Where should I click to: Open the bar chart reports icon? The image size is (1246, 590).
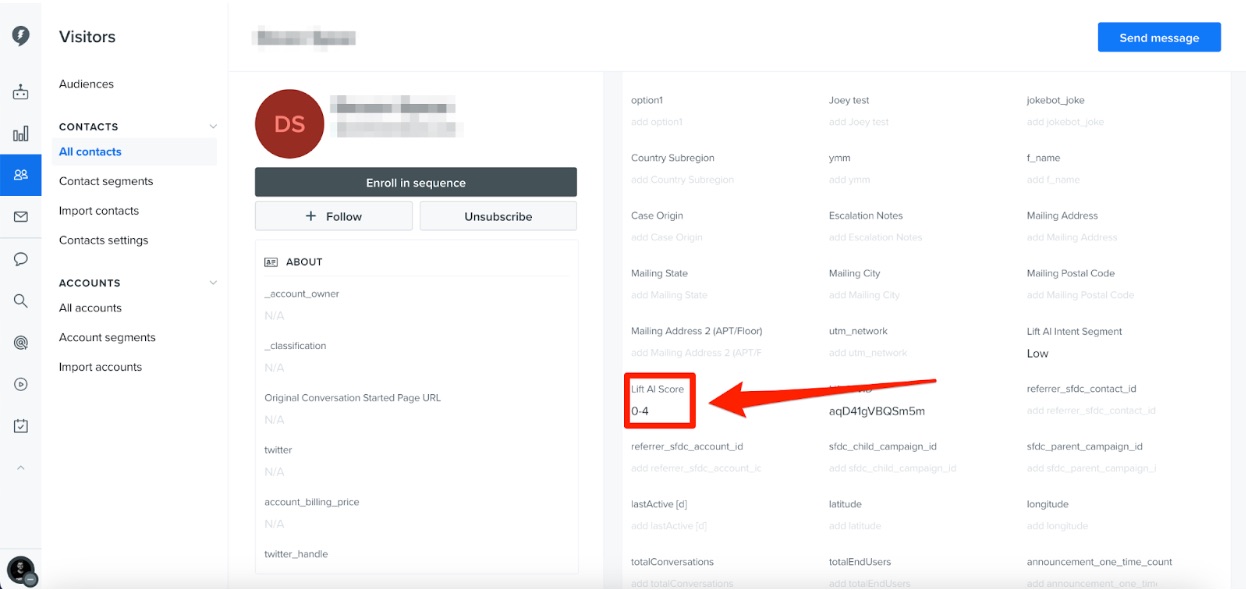(20, 134)
